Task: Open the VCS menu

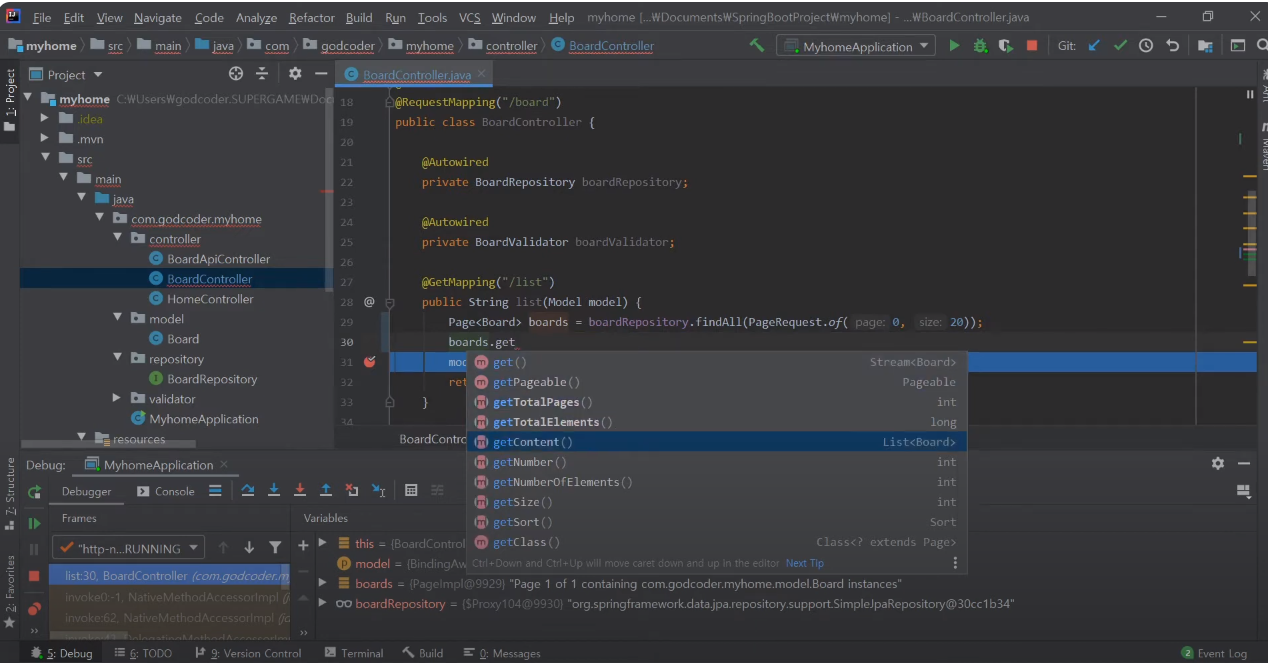Action: tap(470, 18)
